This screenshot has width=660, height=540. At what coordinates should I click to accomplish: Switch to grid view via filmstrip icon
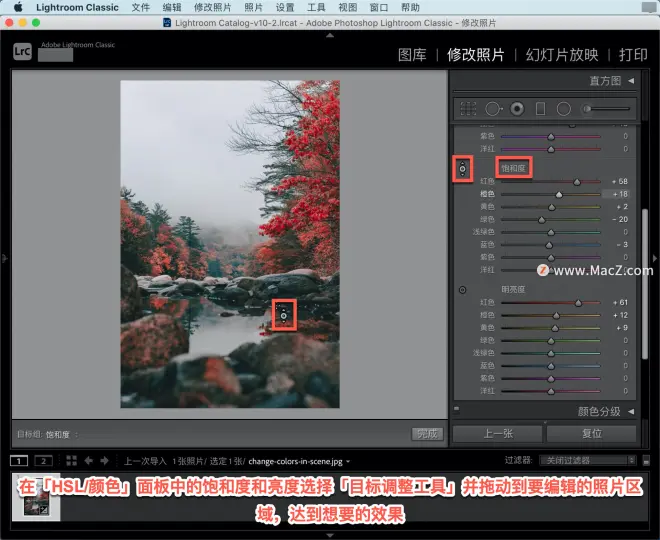pos(72,460)
